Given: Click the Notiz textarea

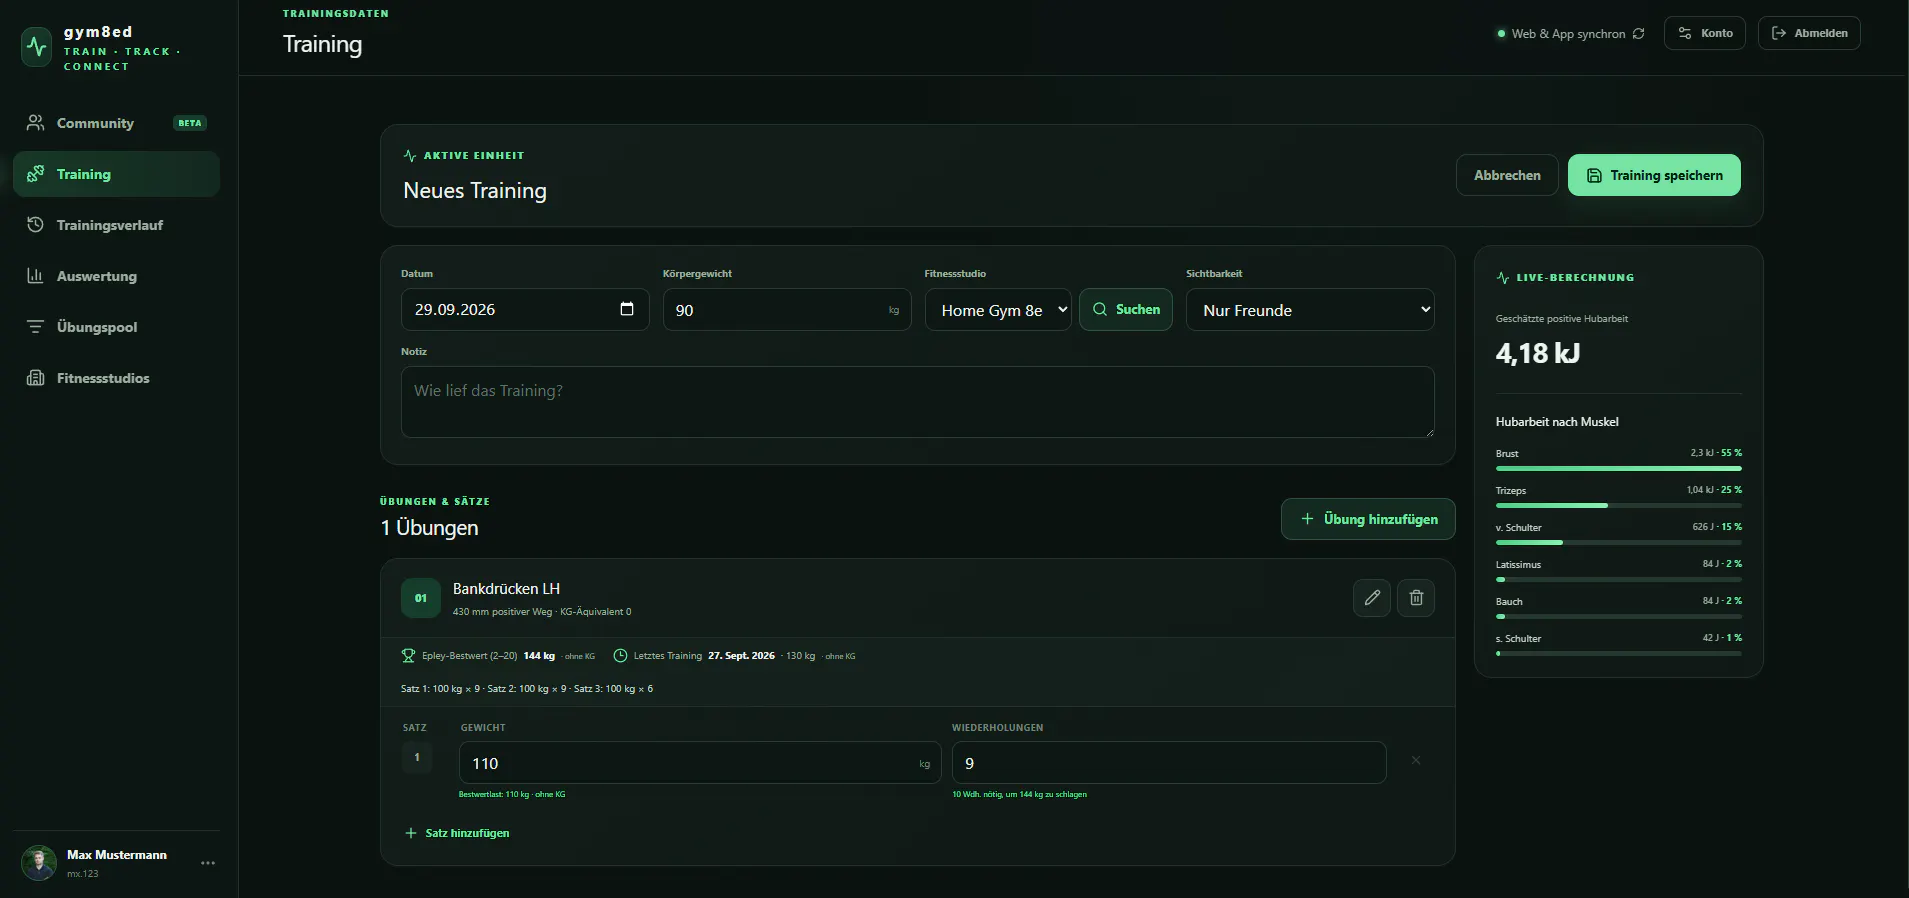Looking at the screenshot, I should (x=918, y=402).
